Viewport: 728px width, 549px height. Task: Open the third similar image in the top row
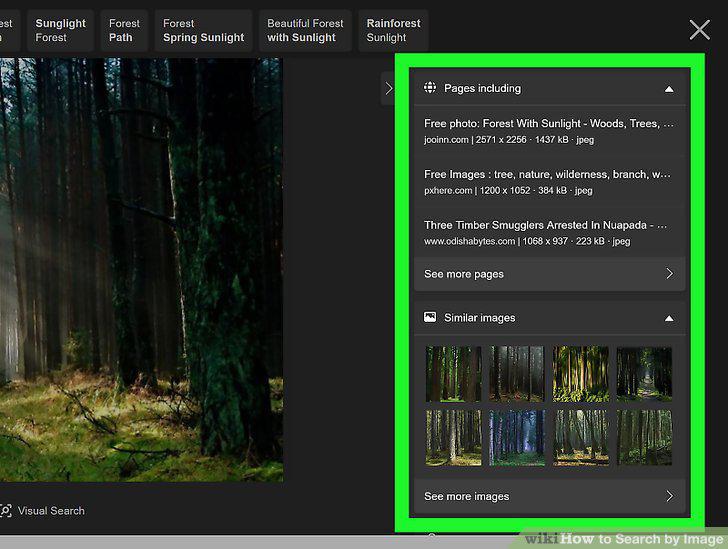point(580,374)
